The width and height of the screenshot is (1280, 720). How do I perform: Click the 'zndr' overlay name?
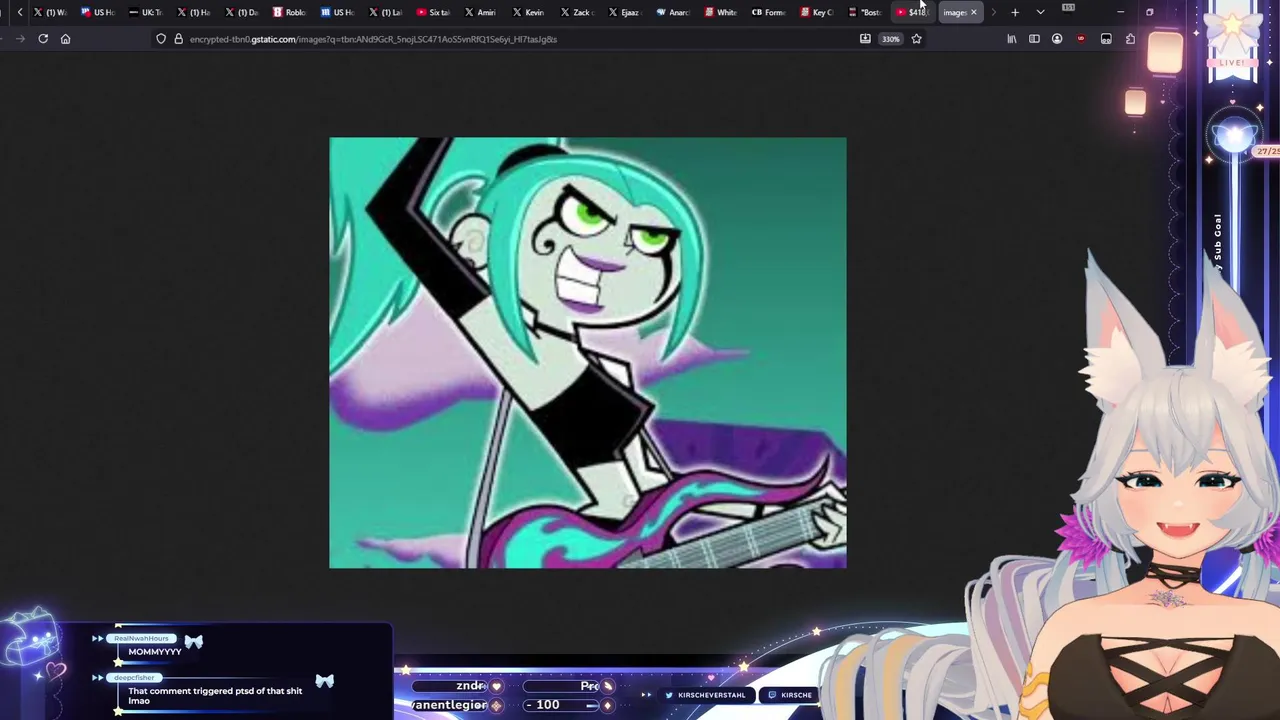(470, 686)
